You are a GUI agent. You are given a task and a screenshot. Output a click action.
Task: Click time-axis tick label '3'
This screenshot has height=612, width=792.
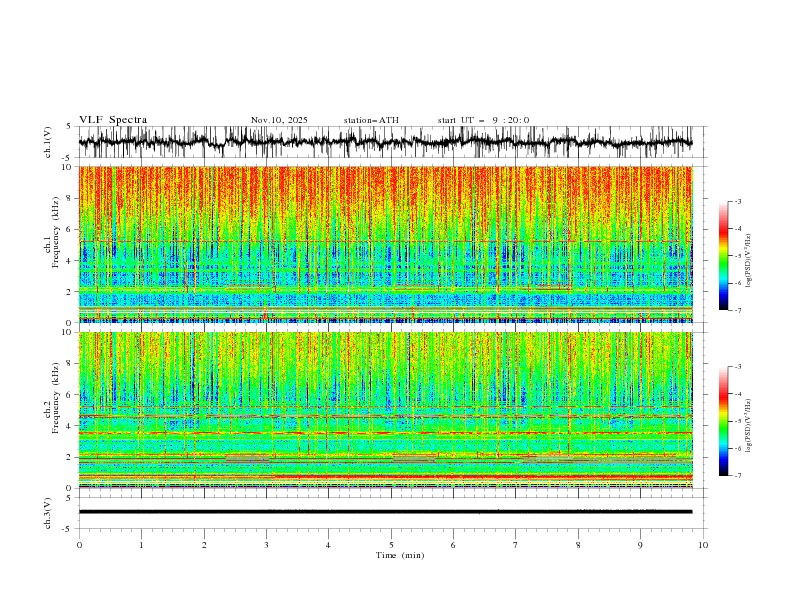[266, 545]
